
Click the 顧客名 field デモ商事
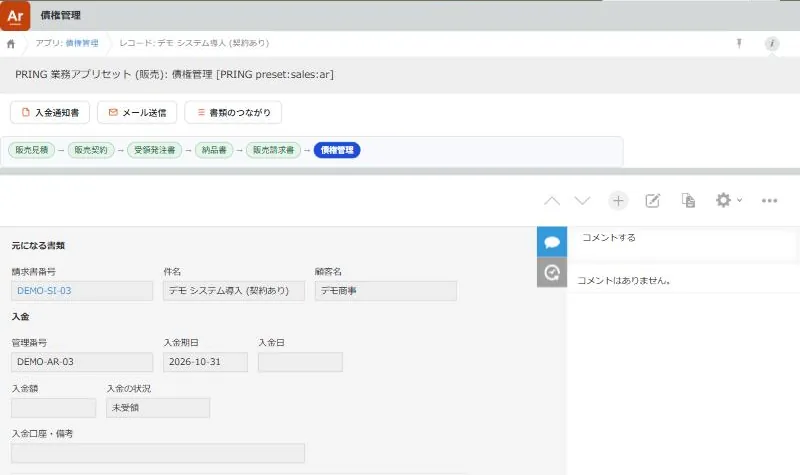(386, 291)
